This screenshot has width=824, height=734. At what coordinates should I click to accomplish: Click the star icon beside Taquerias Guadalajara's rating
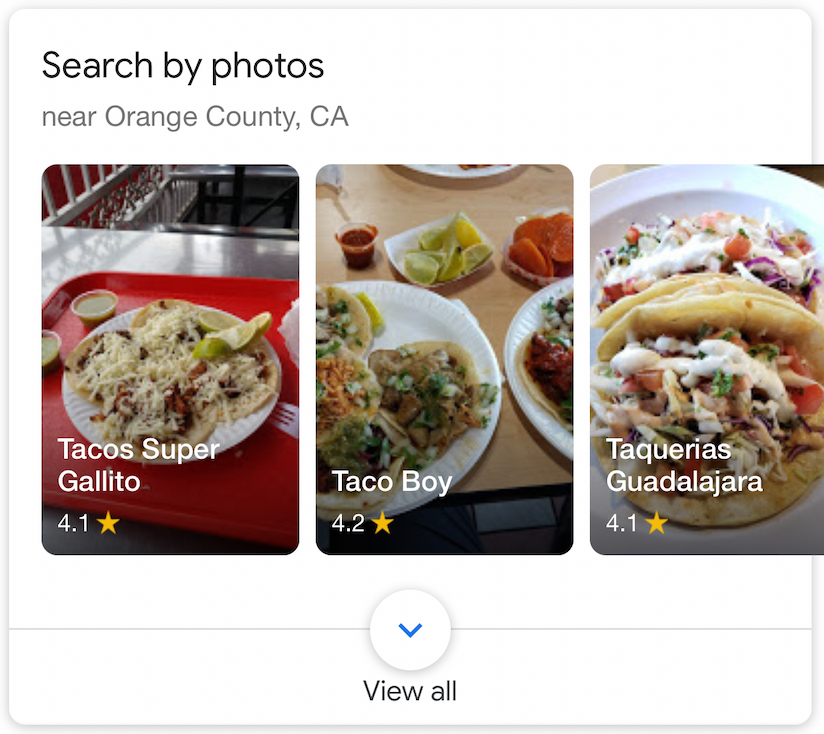pyautogui.click(x=656, y=523)
